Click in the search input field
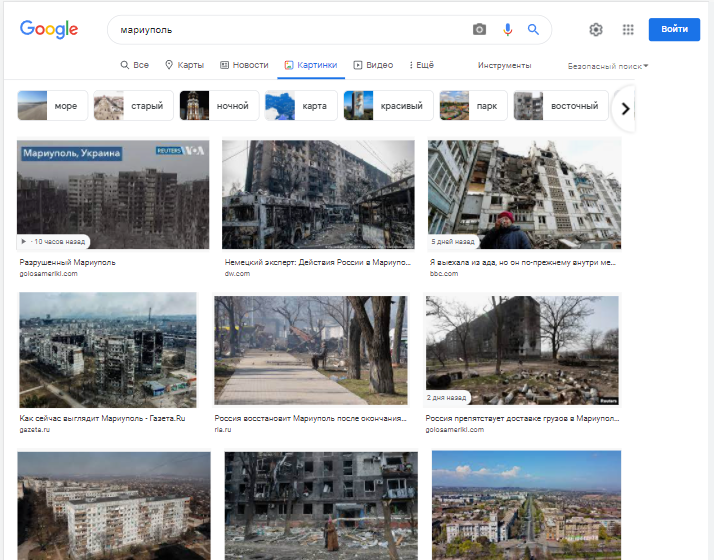 pyautogui.click(x=290, y=30)
